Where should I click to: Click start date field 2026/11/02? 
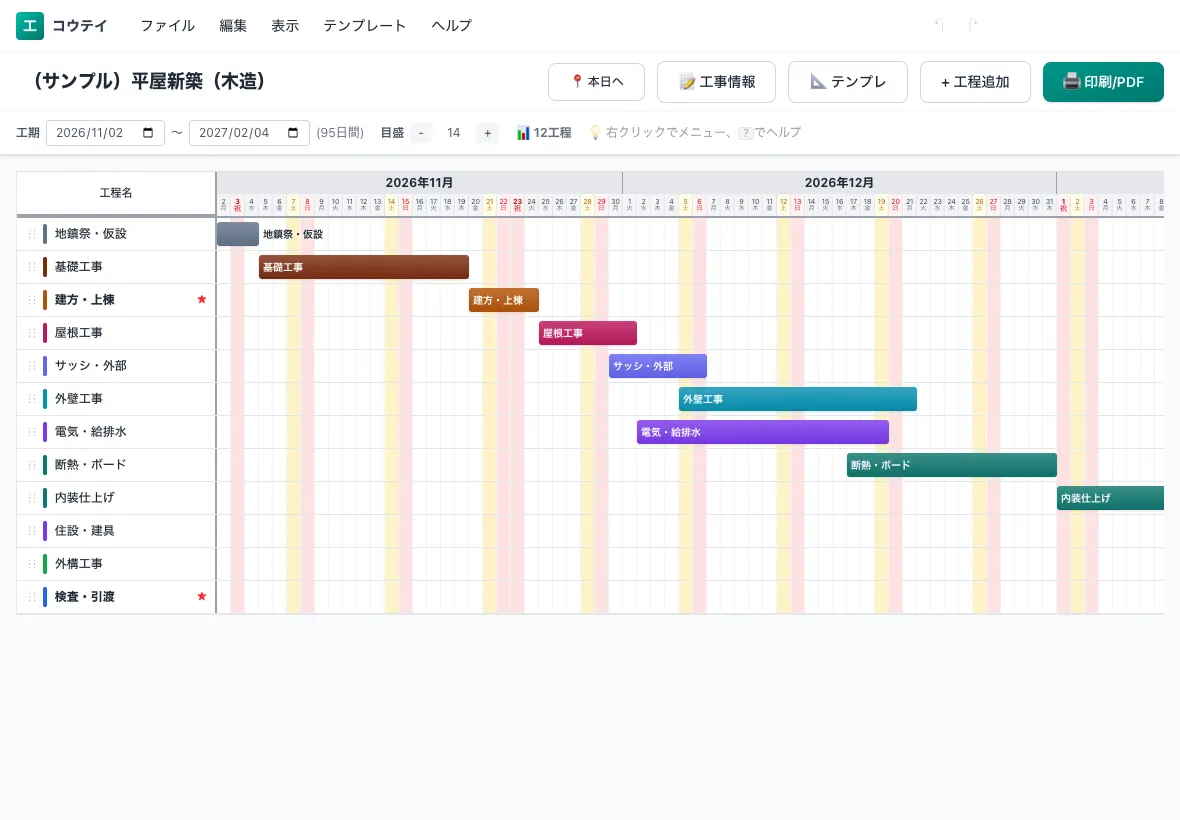point(105,132)
